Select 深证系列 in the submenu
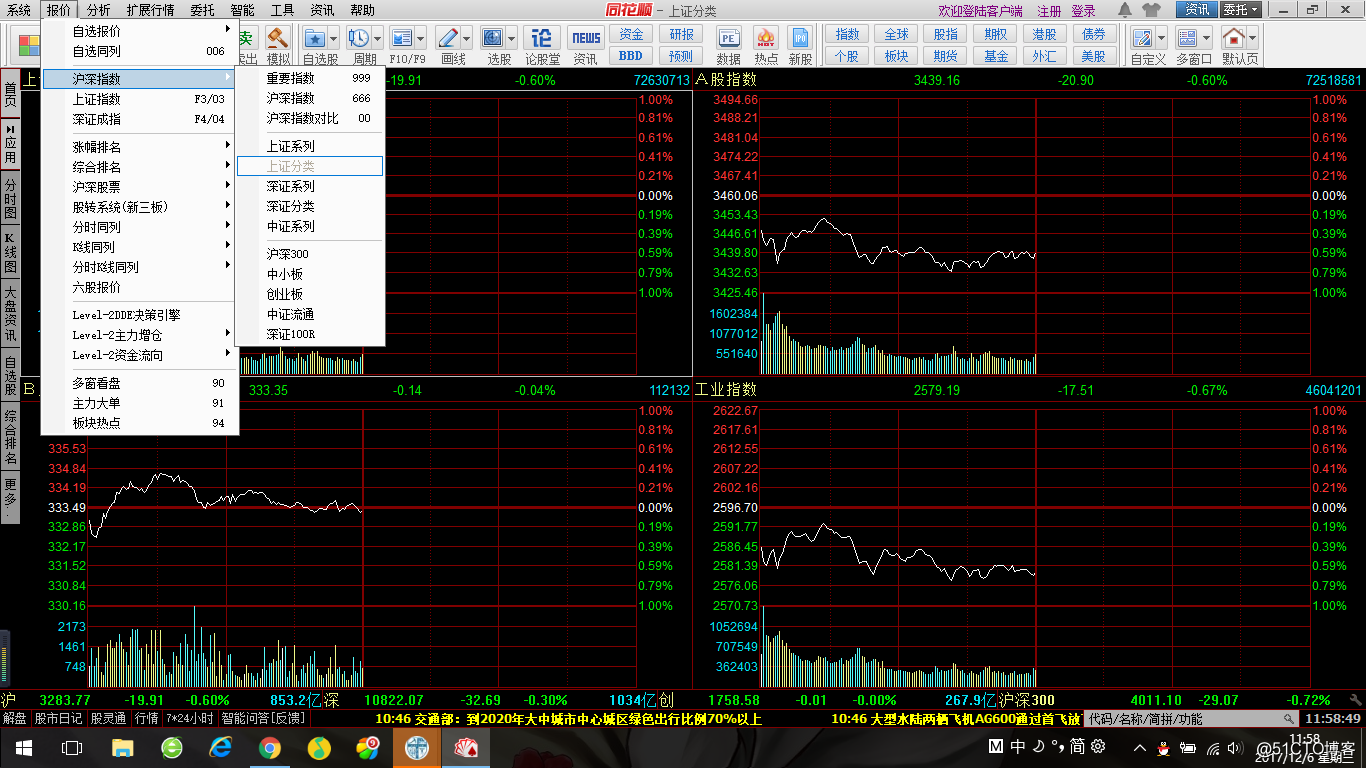1366x768 pixels. click(x=310, y=186)
